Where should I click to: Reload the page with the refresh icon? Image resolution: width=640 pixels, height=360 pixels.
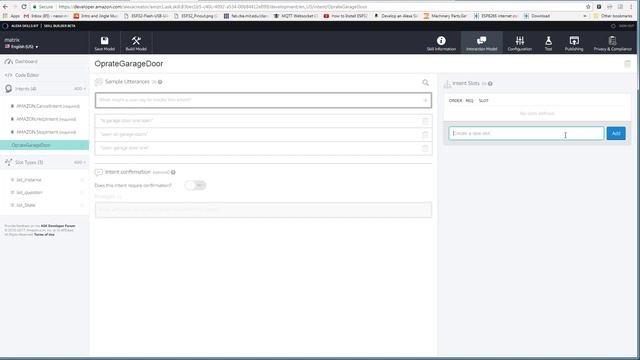point(24,7)
